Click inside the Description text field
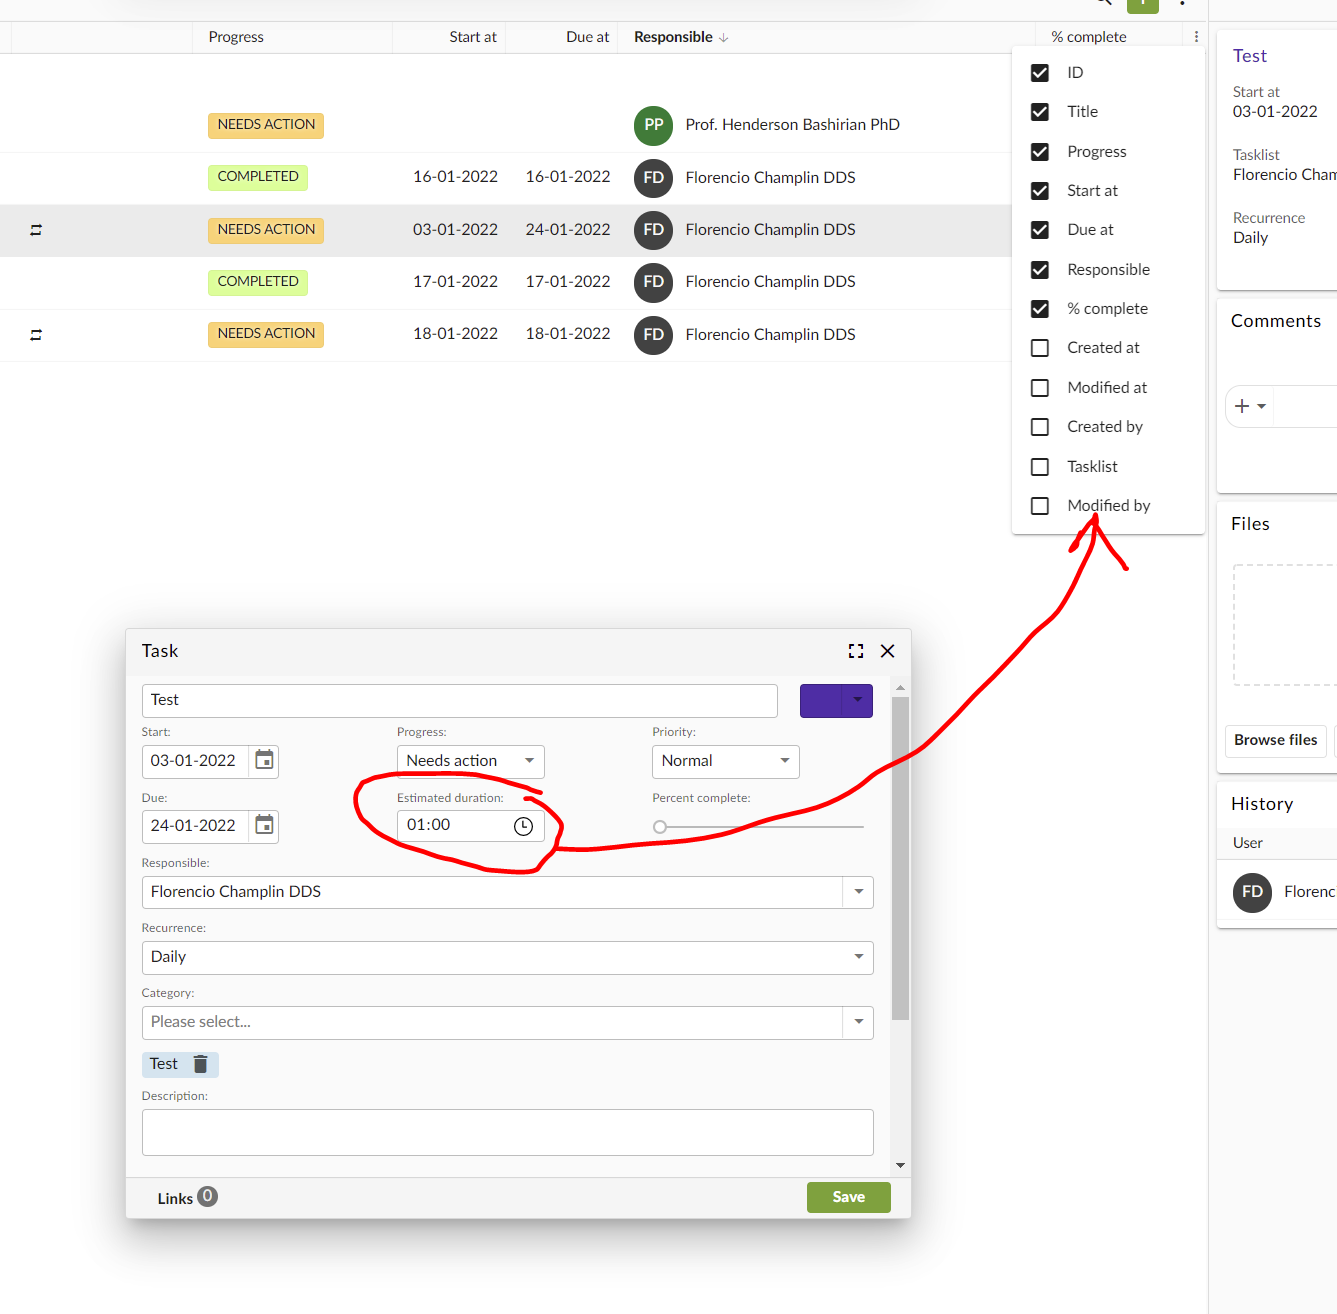This screenshot has width=1337, height=1314. [507, 1132]
